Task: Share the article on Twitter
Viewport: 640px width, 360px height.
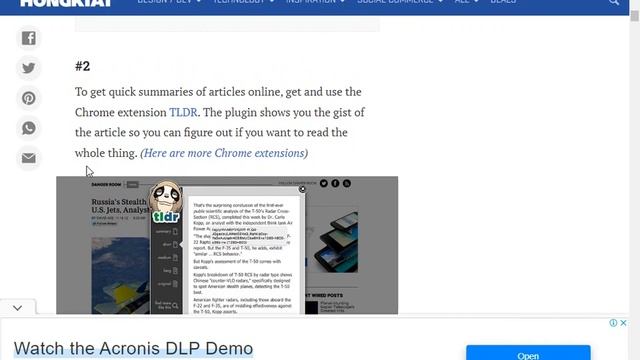Action: point(29,68)
